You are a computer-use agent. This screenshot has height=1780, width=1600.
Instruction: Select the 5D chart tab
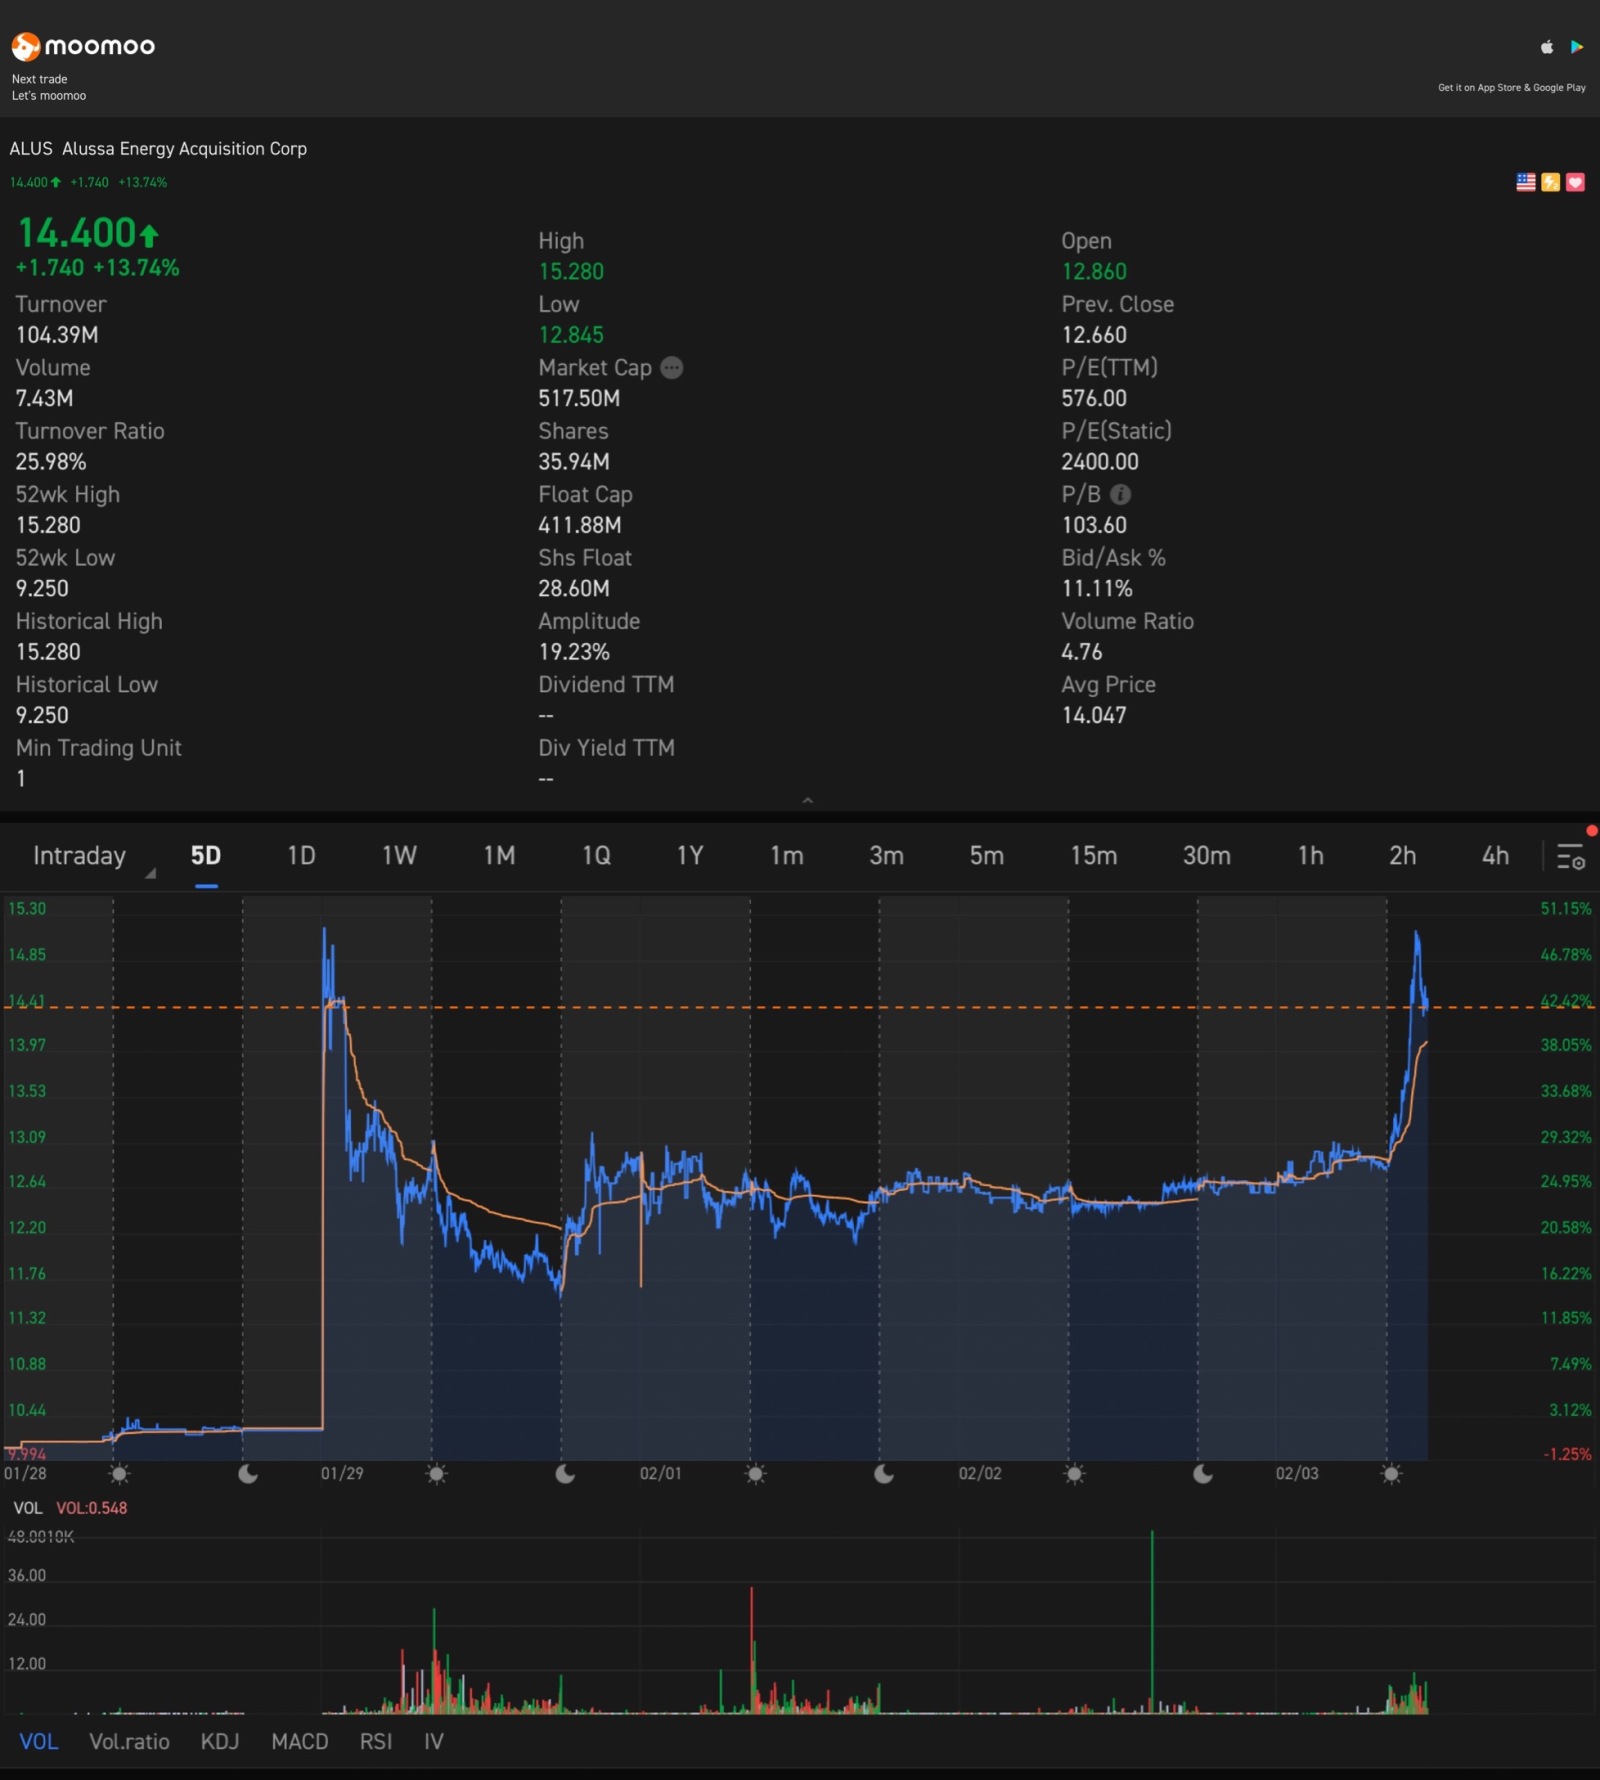point(206,856)
